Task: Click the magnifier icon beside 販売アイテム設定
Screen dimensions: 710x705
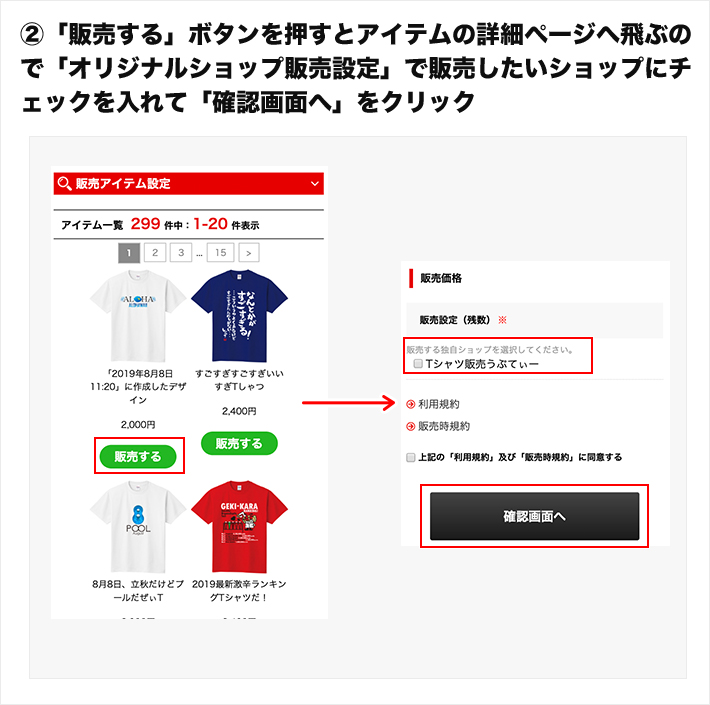Action: (64, 183)
